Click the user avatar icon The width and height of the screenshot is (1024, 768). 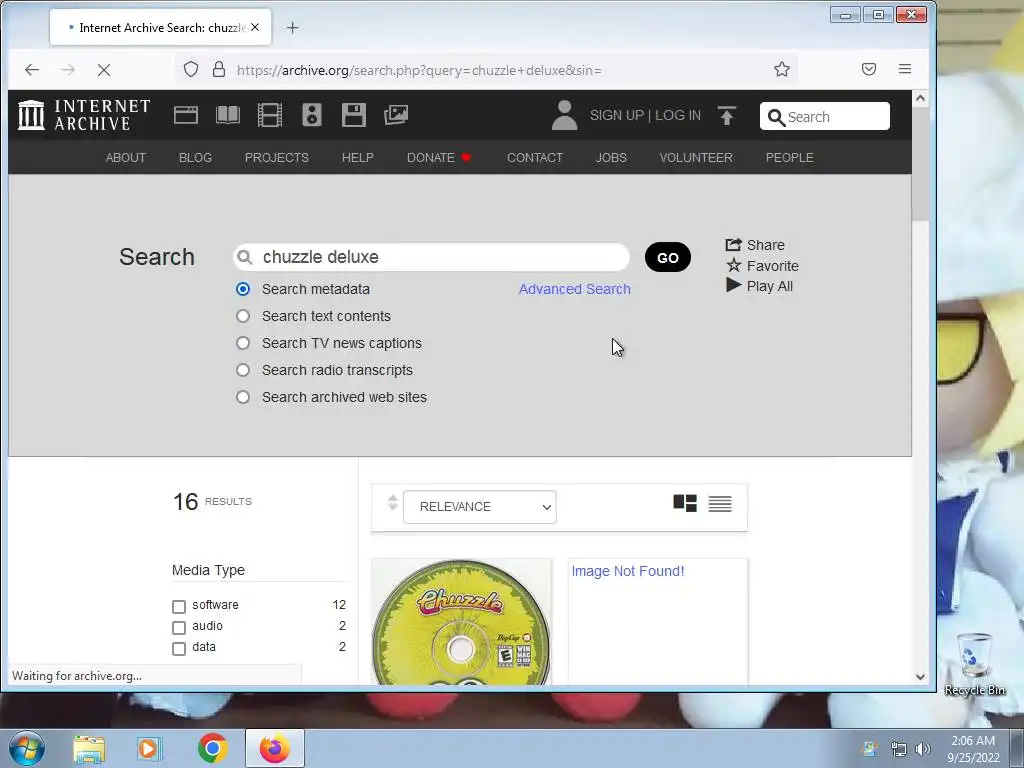coord(564,115)
